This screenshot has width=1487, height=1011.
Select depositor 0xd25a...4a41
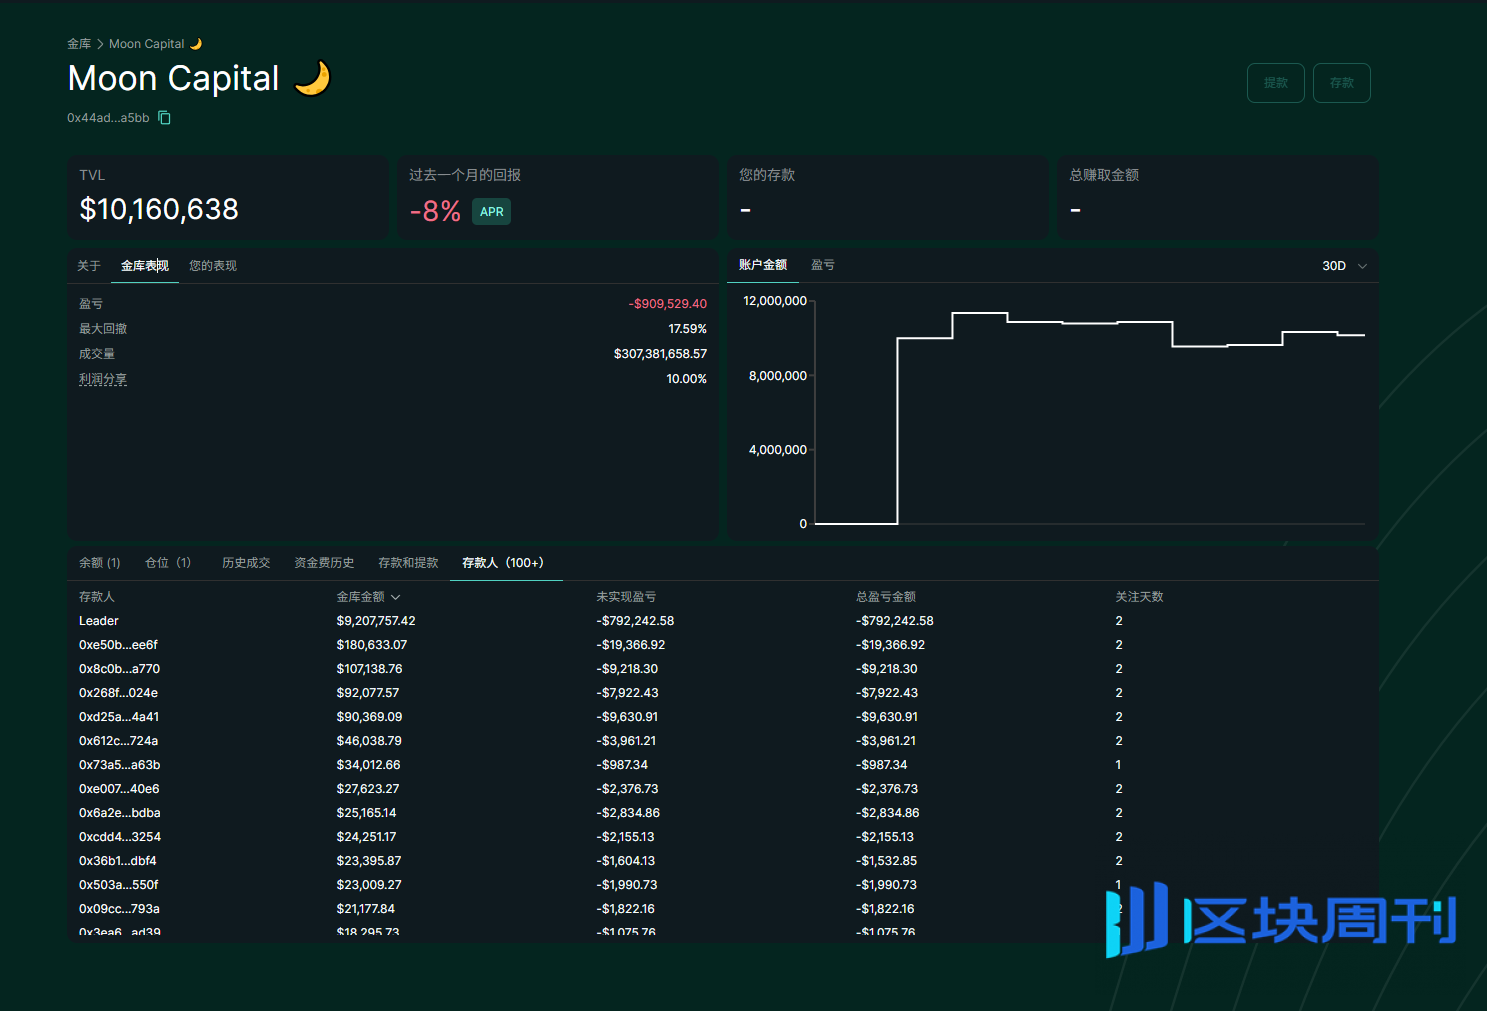click(722, 717)
